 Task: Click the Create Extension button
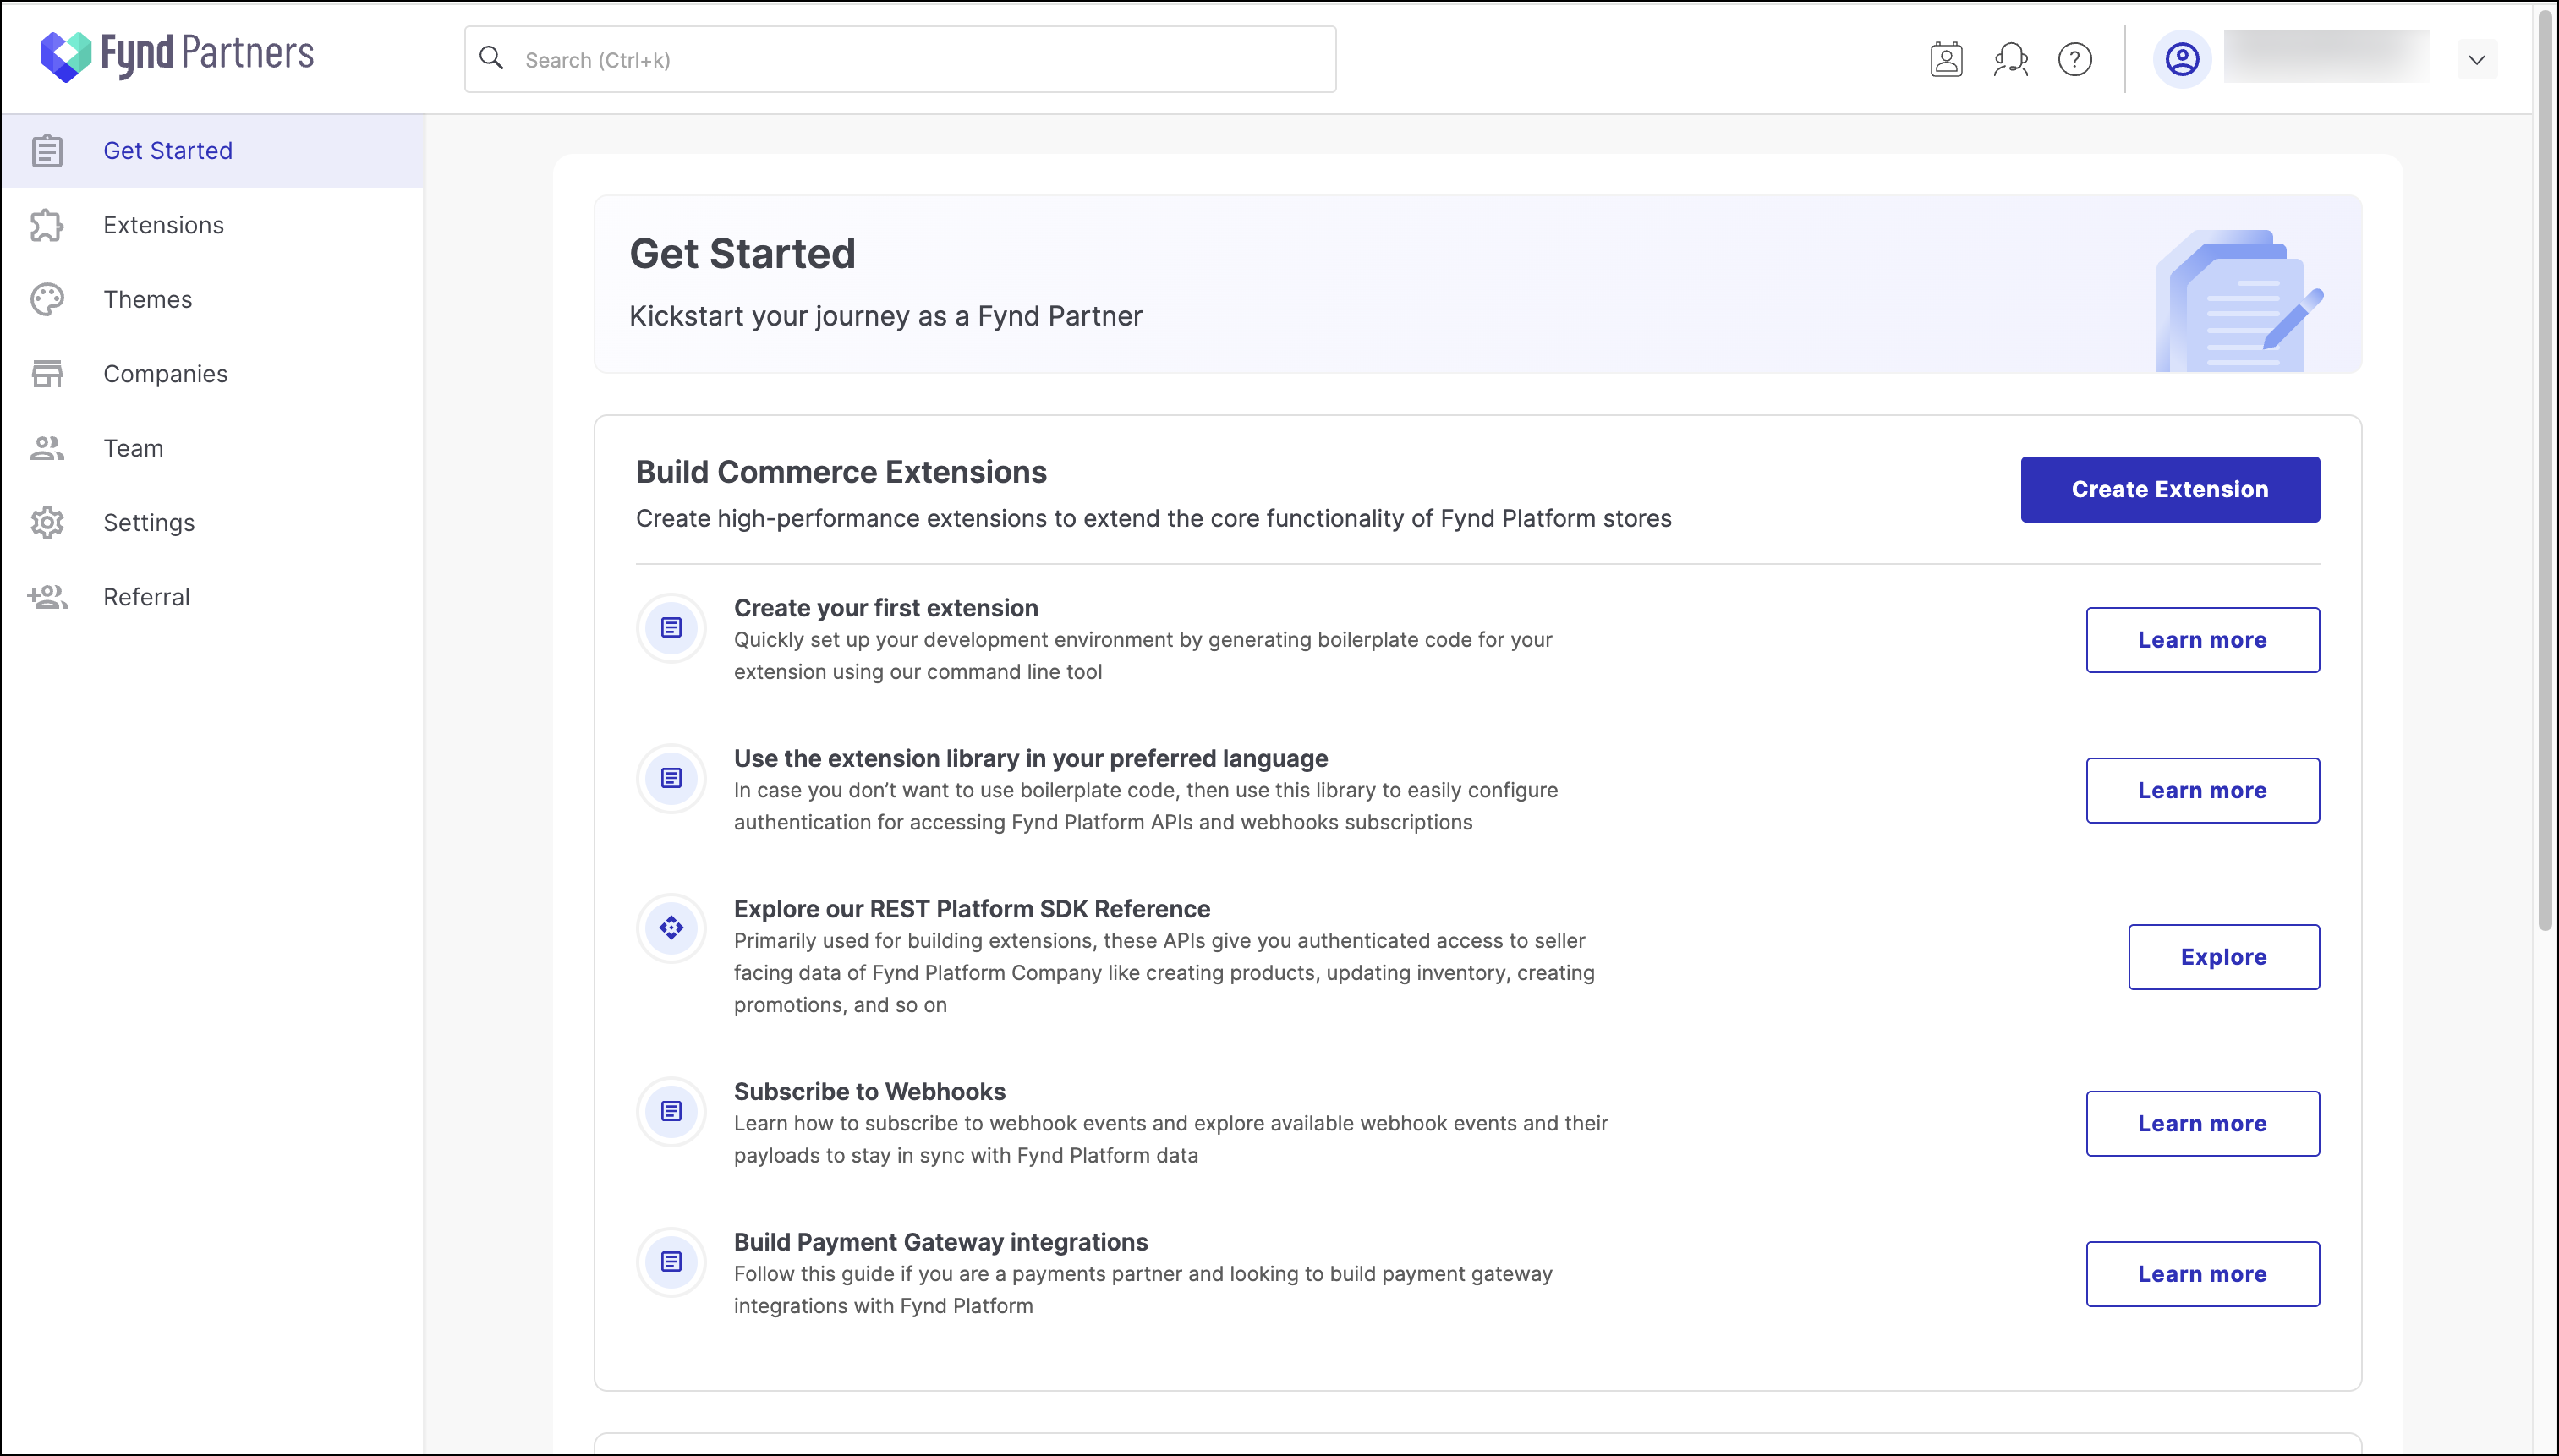(x=2170, y=489)
